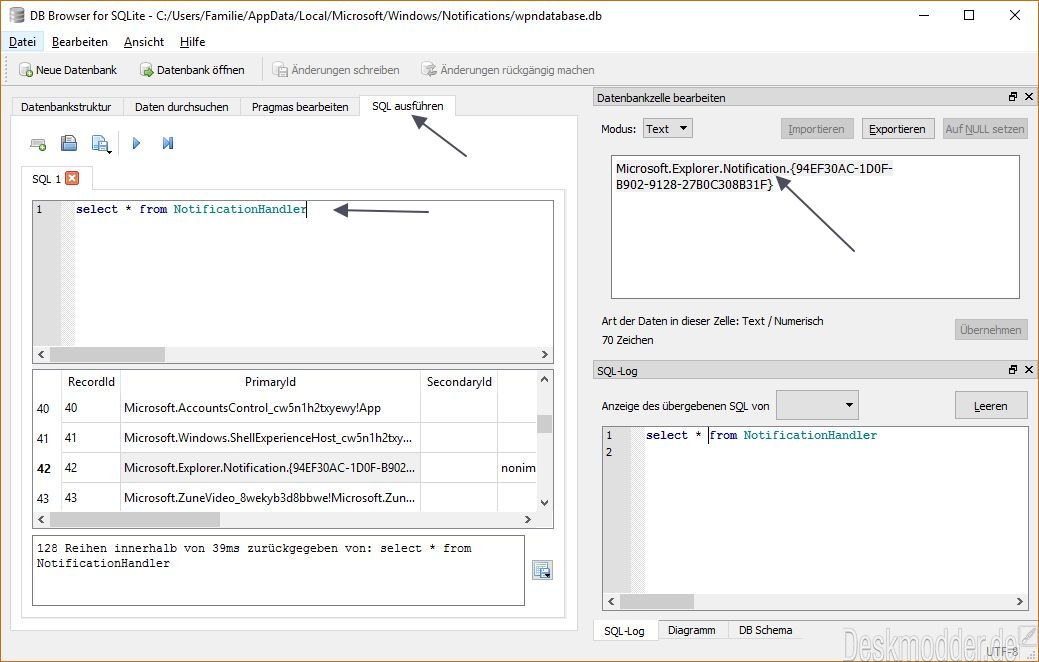Switch to the Diagramm tab
Screen dimensions: 1039x662
click(x=692, y=630)
